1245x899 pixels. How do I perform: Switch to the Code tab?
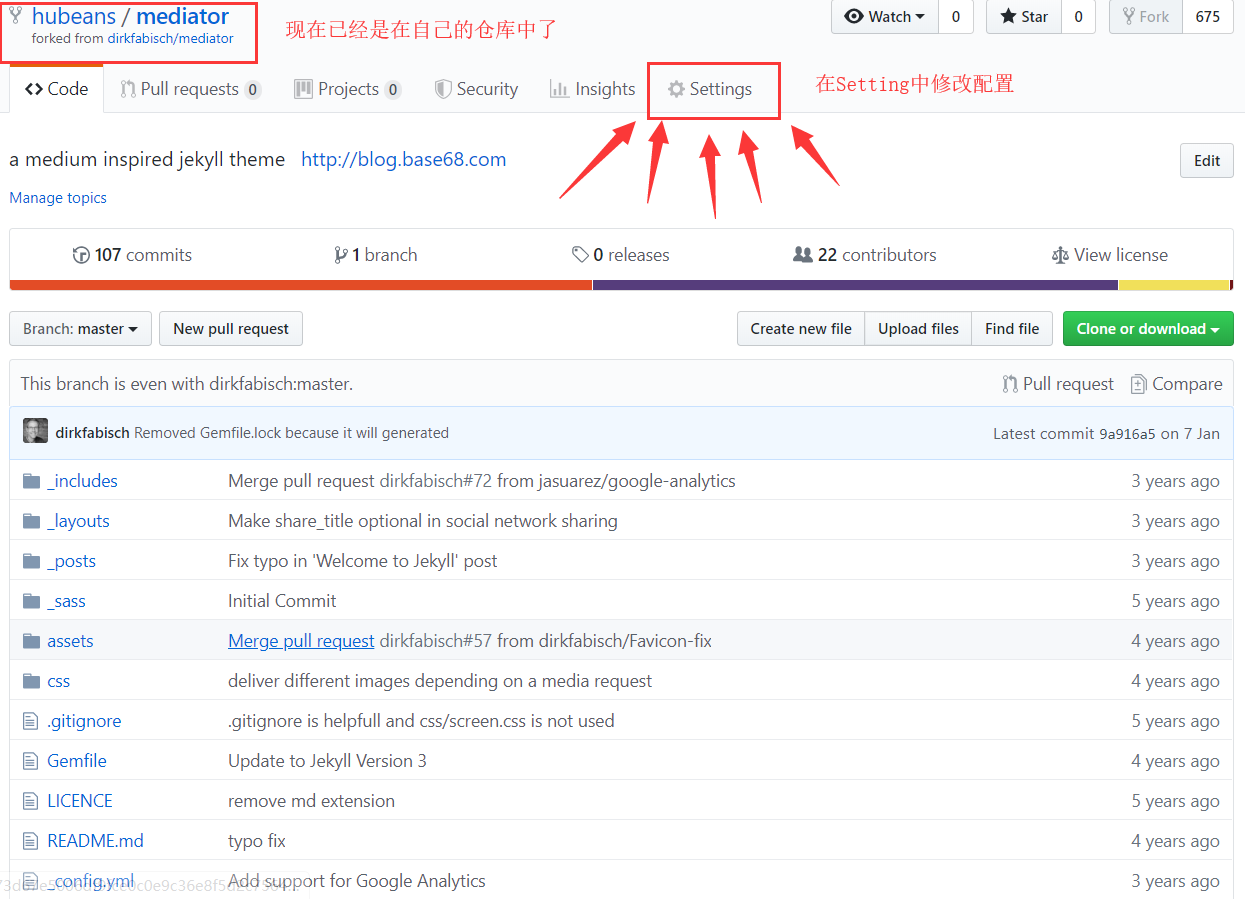pos(57,89)
